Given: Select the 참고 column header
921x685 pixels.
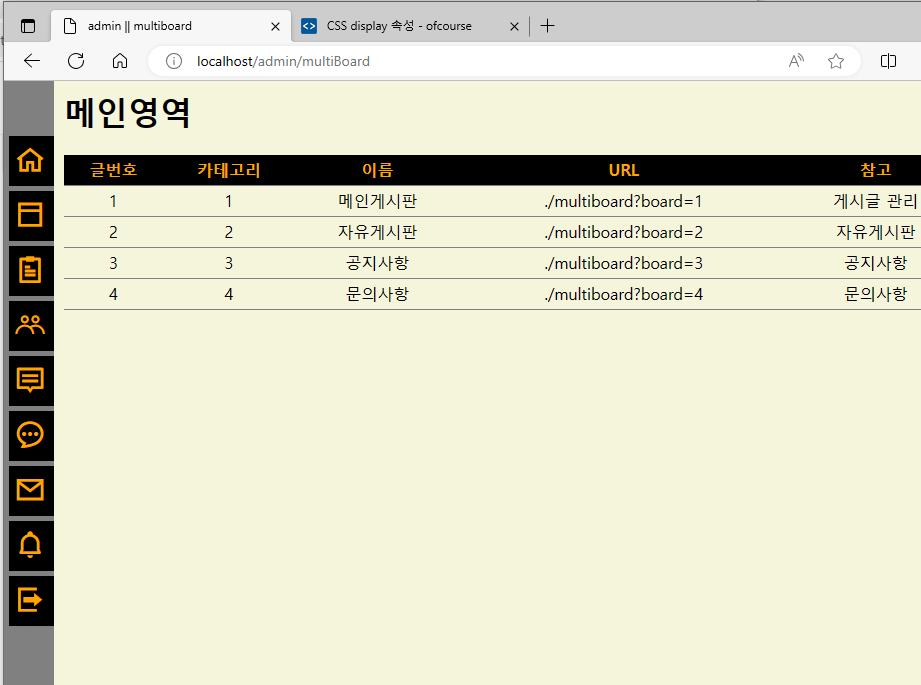Looking at the screenshot, I should (x=875, y=170).
